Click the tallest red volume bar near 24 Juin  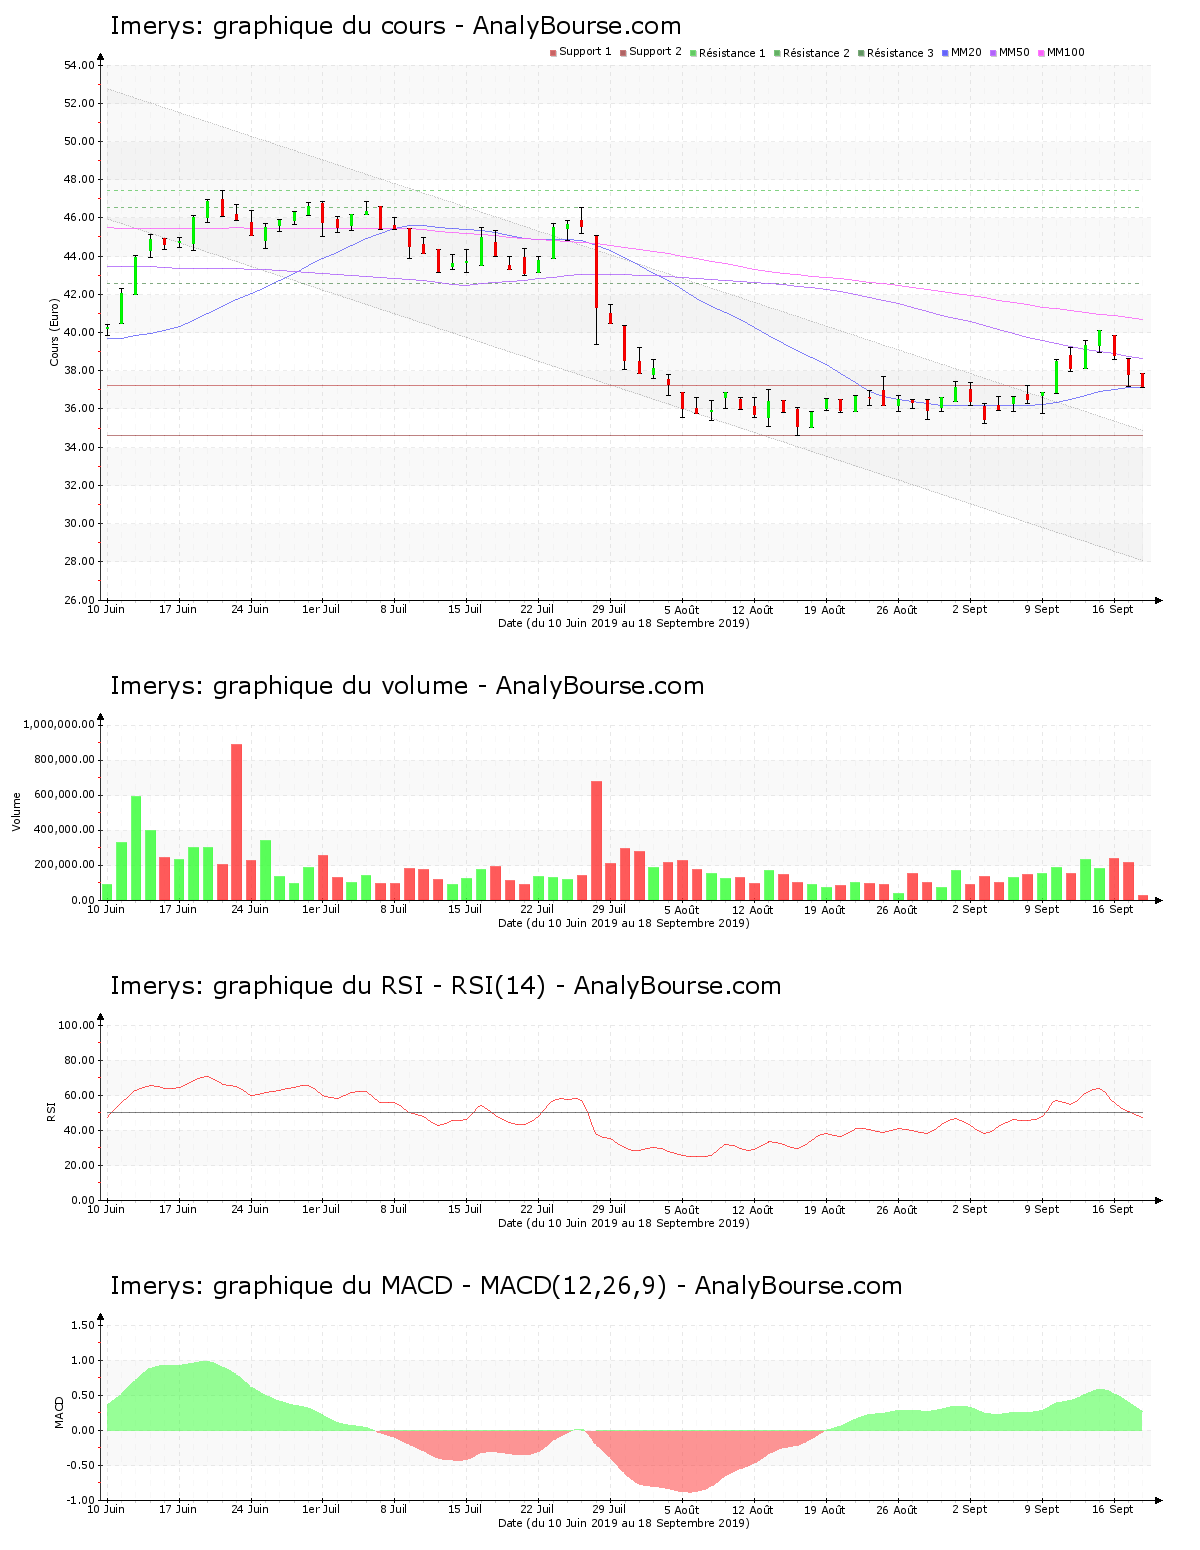tap(237, 822)
